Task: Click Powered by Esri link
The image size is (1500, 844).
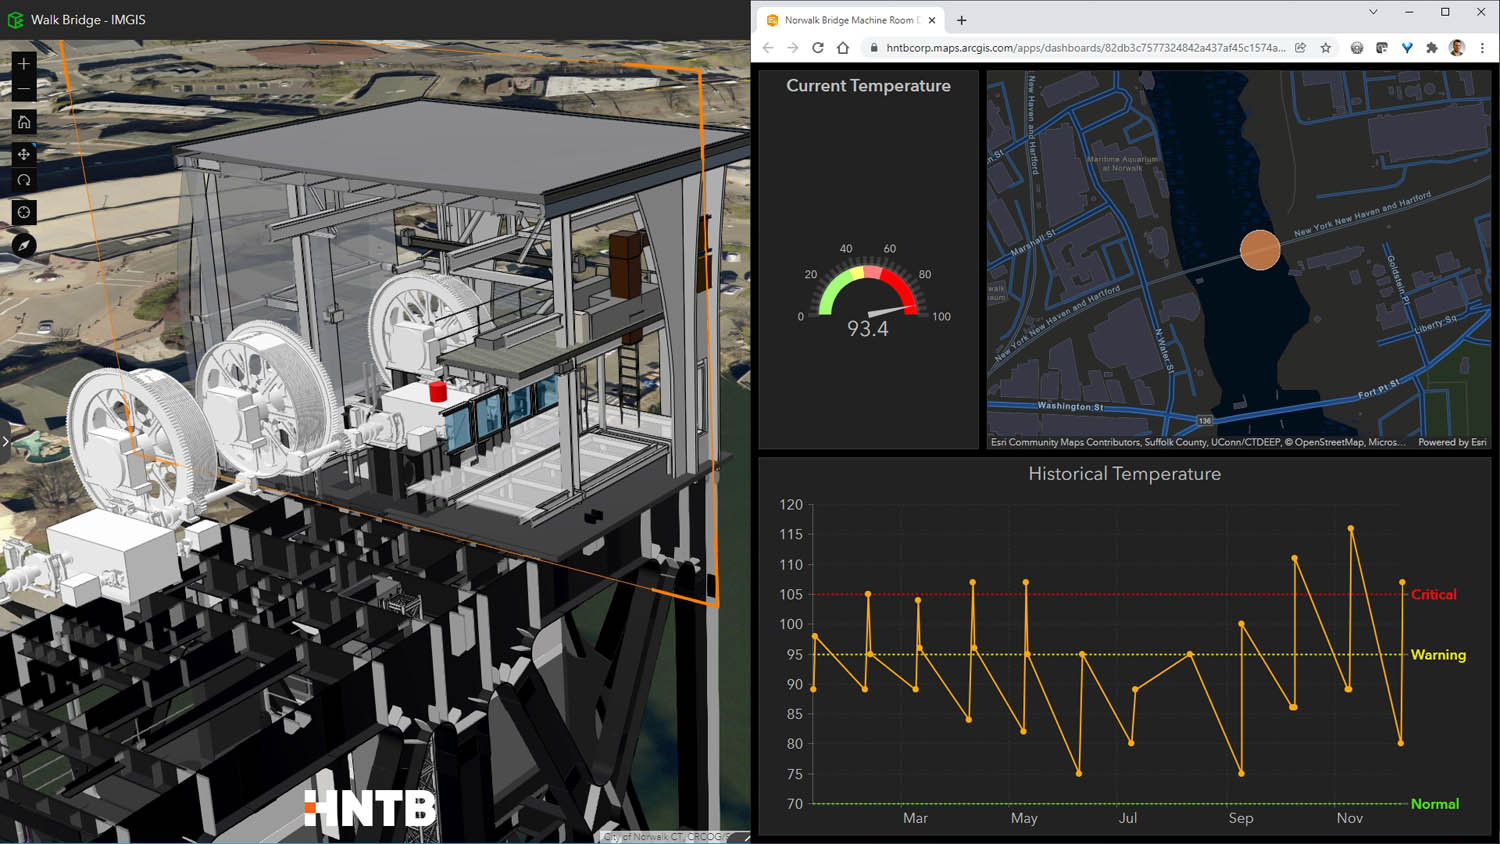Action: click(1452, 442)
